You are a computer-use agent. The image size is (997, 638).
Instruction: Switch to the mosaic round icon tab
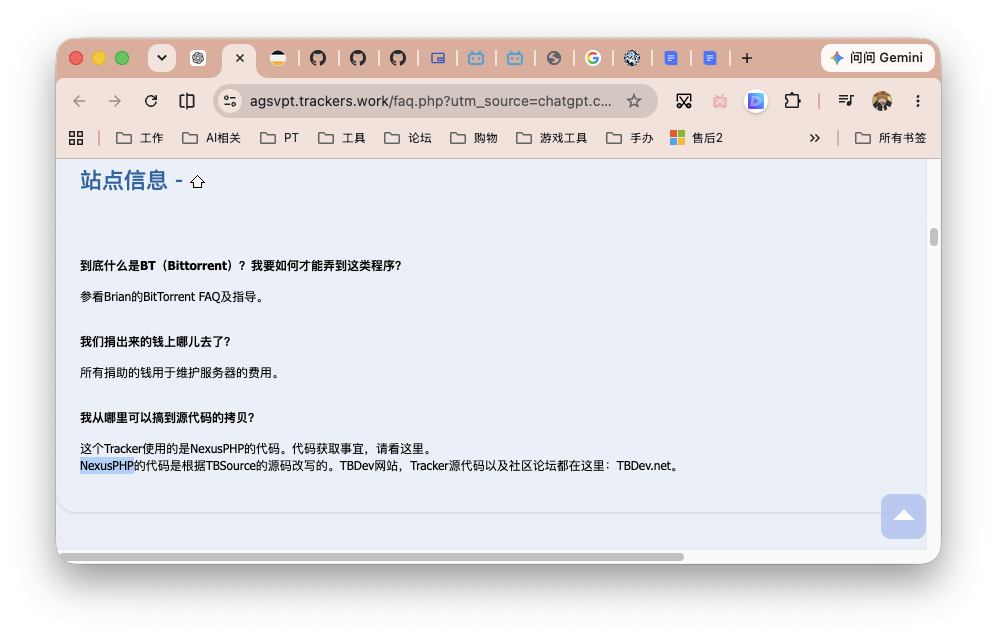(x=632, y=59)
